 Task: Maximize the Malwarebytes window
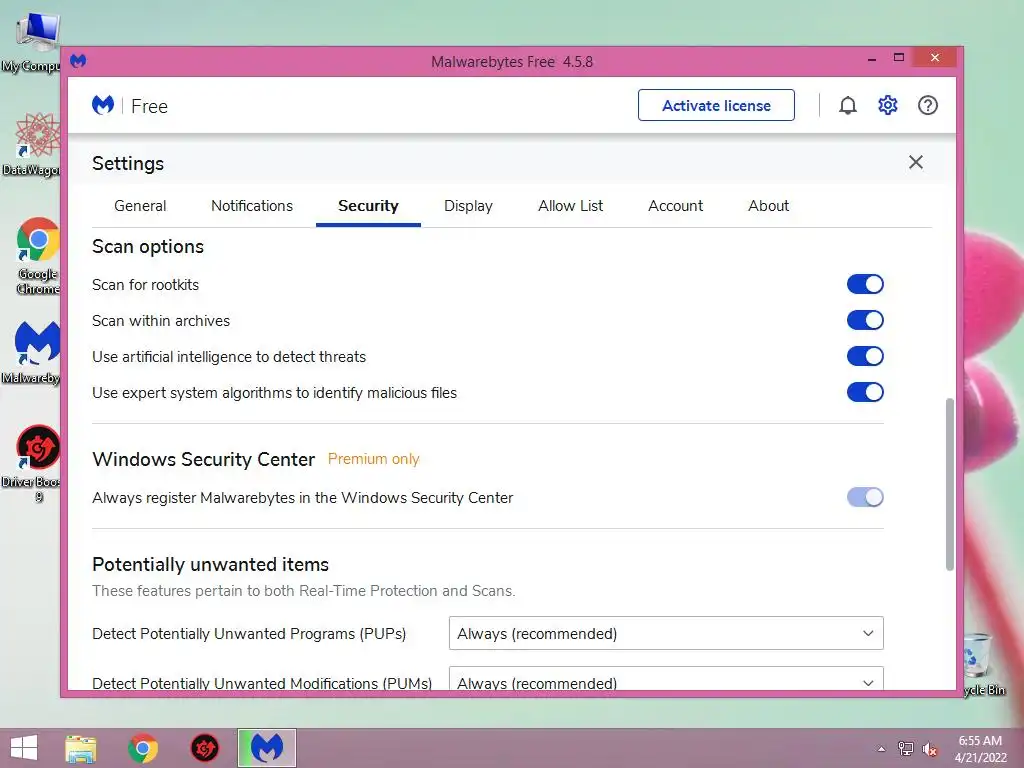coord(899,57)
